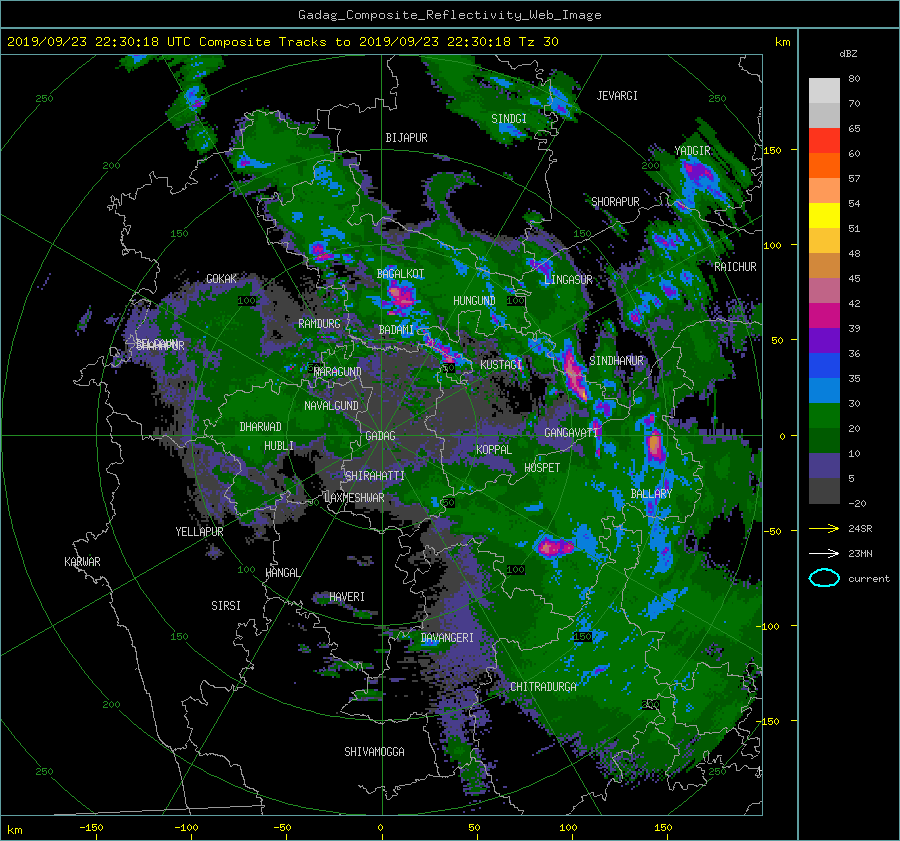Click the DHARWAD city label

pos(261,427)
